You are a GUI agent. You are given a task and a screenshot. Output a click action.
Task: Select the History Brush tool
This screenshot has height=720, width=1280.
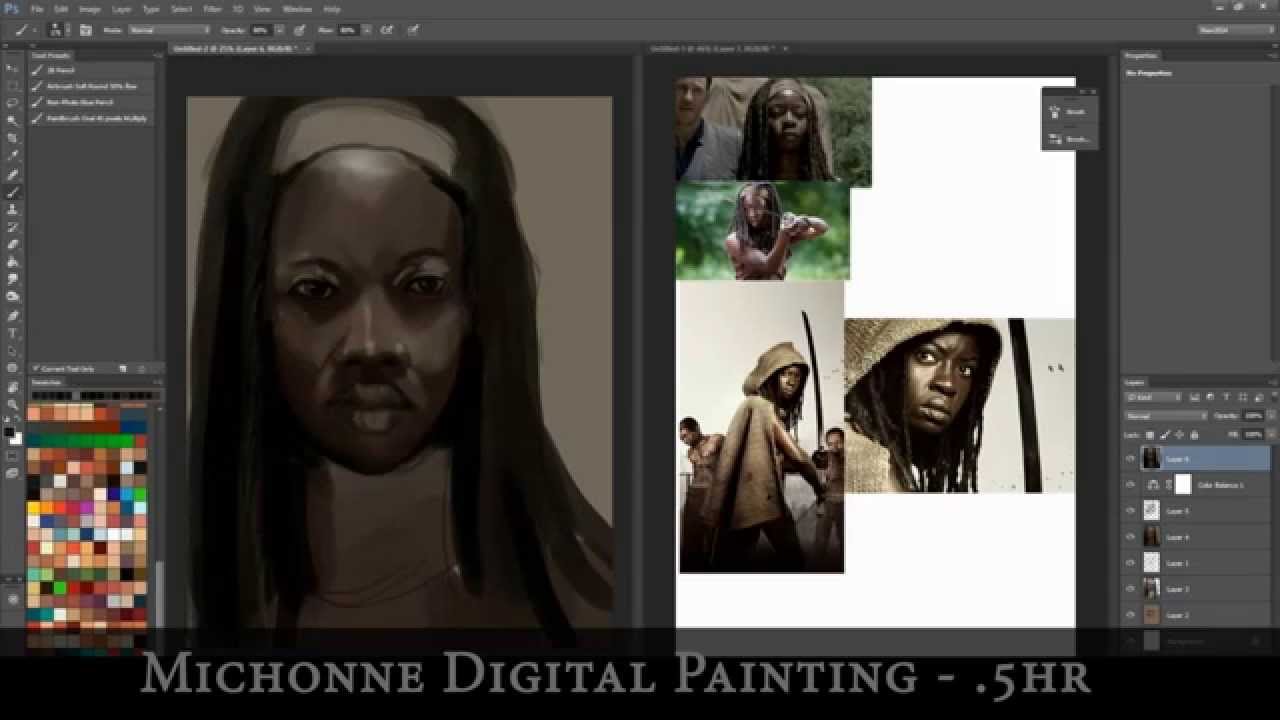(13, 227)
